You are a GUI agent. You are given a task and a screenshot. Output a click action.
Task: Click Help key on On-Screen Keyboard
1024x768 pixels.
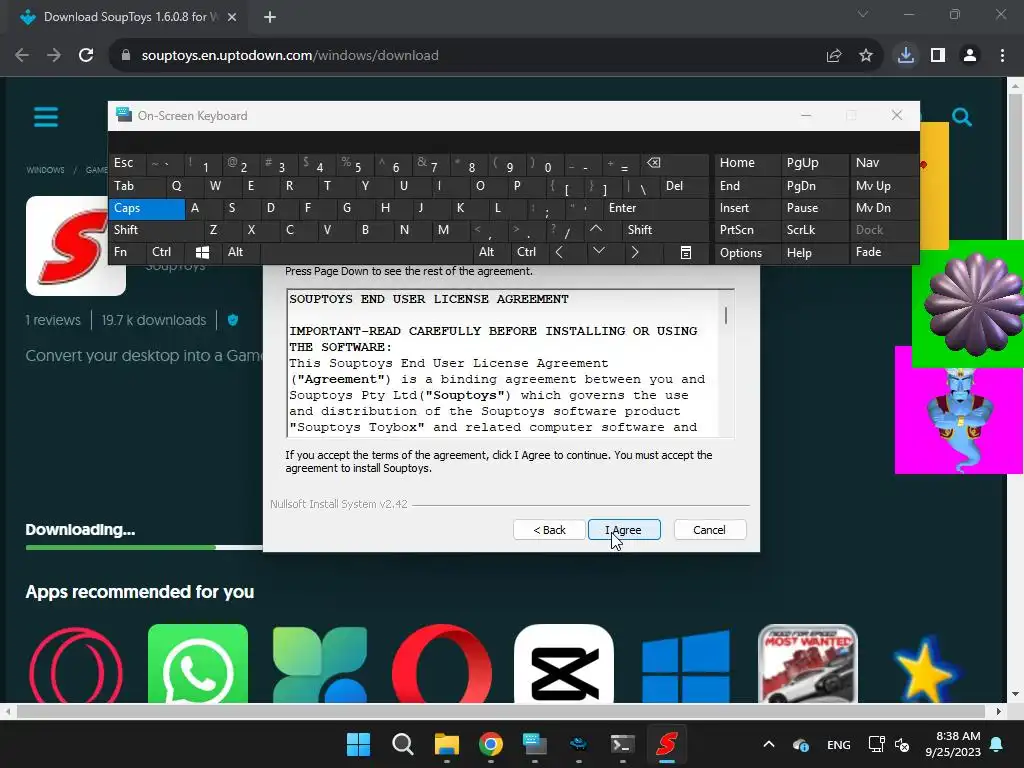[814, 253]
